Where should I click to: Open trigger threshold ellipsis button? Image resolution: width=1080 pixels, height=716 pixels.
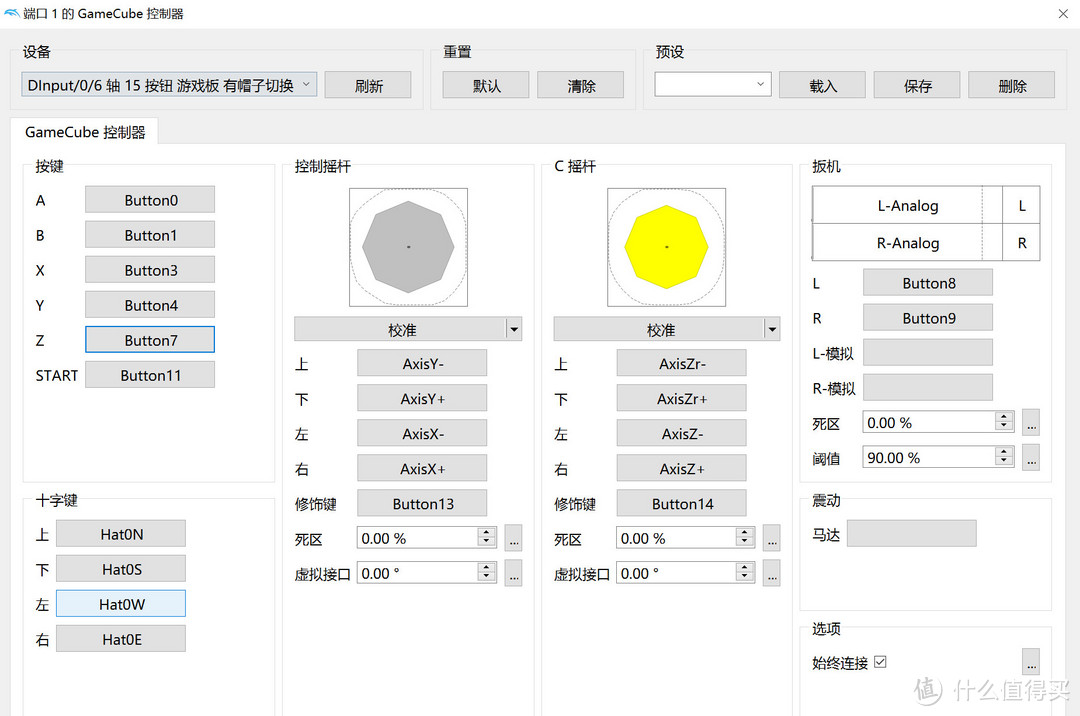coord(1031,457)
